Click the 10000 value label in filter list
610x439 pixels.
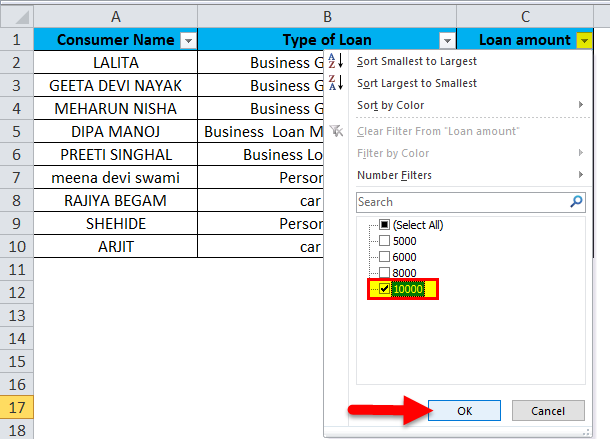pos(408,289)
